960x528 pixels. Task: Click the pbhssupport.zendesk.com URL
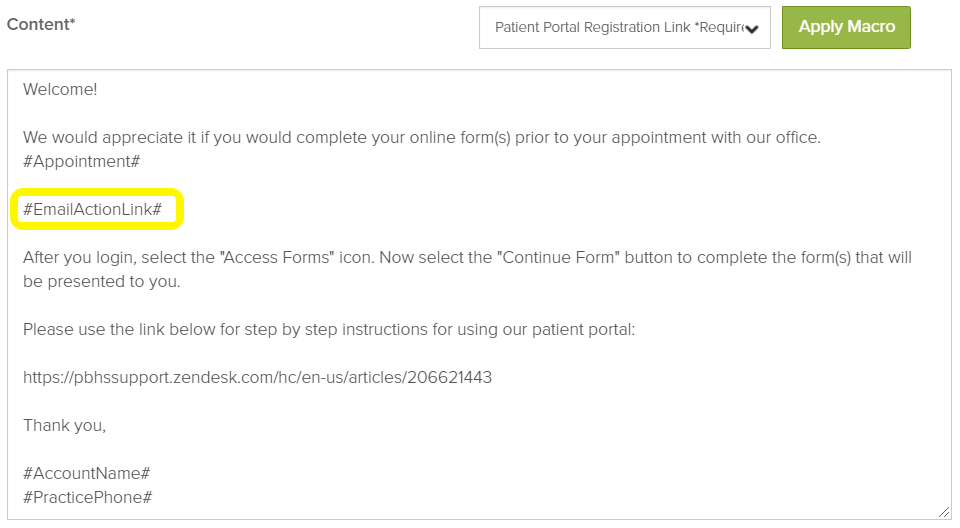coord(257,378)
